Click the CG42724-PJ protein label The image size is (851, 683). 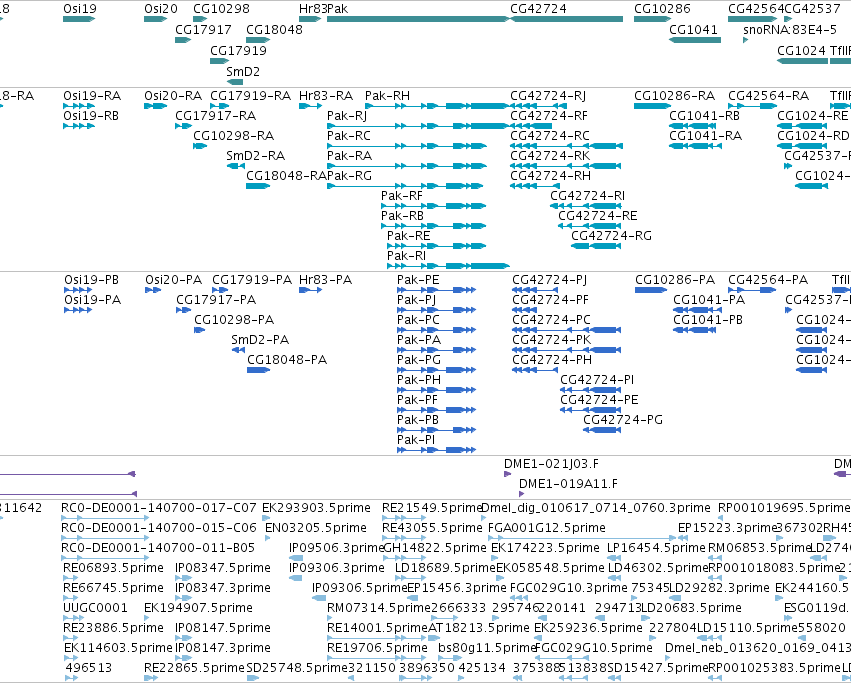pyautogui.click(x=549, y=280)
